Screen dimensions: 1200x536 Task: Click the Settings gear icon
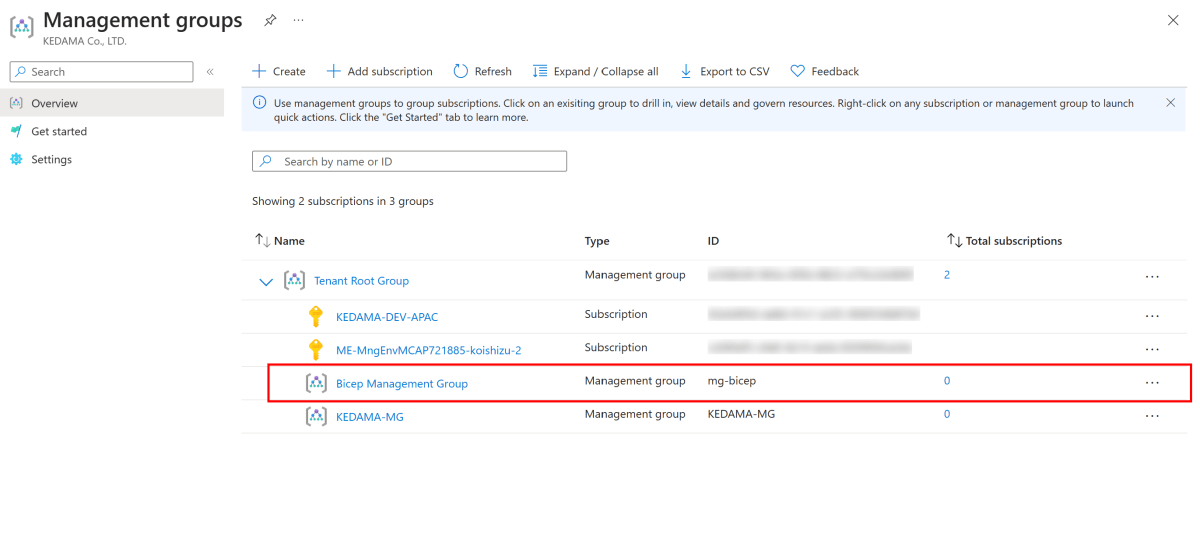pyautogui.click(x=16, y=159)
